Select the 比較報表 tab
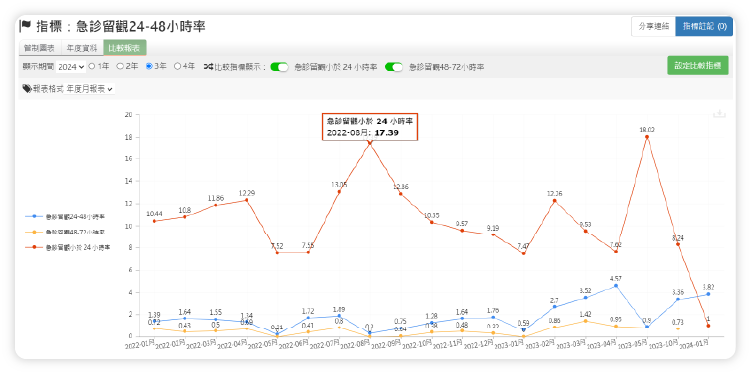The image size is (751, 374). tap(125, 48)
